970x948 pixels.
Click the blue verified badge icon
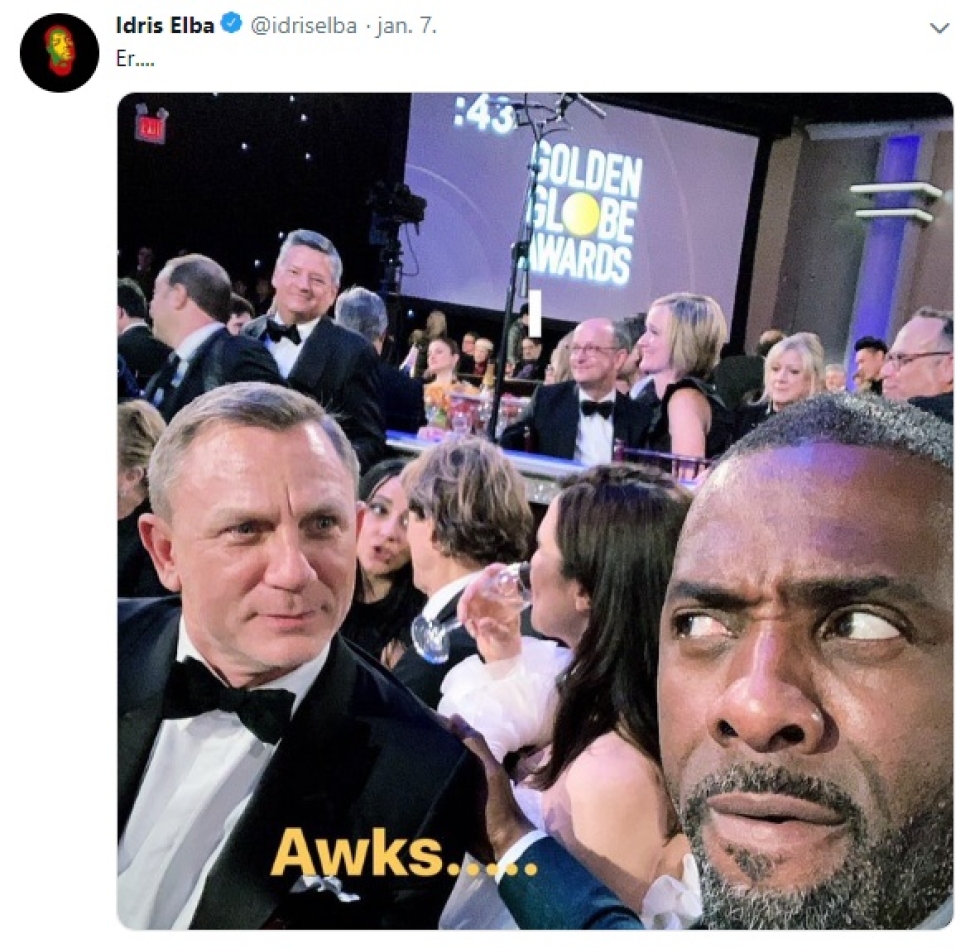(232, 25)
